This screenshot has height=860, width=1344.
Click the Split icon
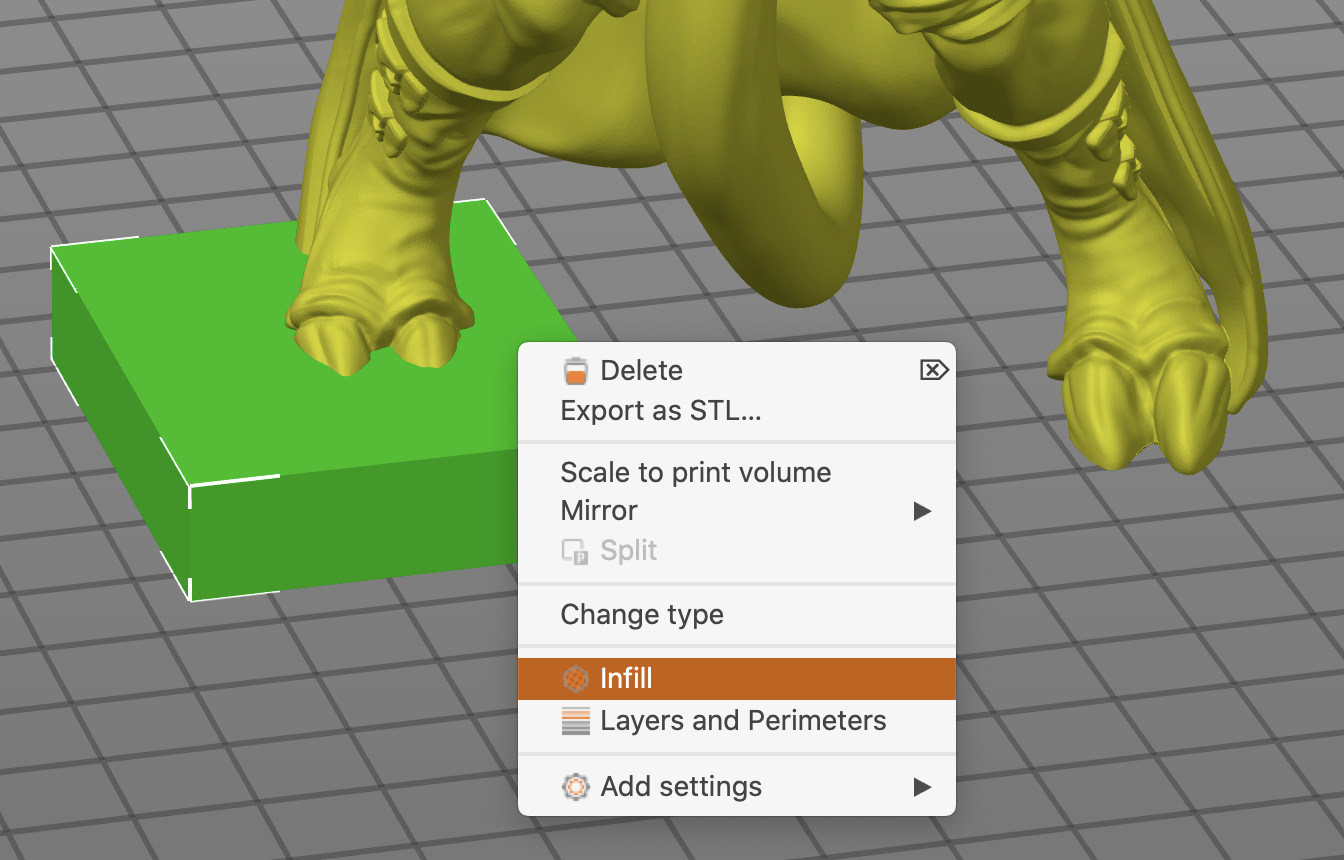click(x=575, y=551)
